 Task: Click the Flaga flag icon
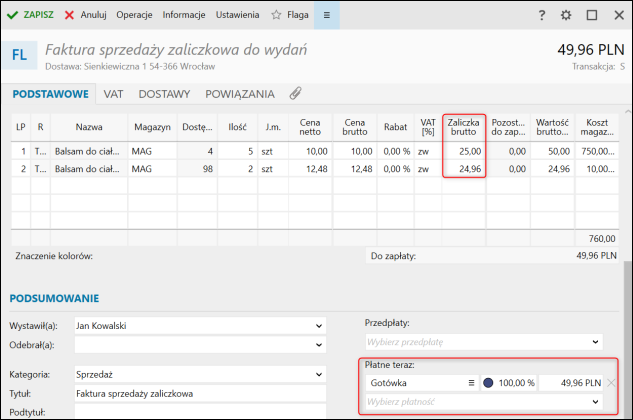tap(275, 16)
